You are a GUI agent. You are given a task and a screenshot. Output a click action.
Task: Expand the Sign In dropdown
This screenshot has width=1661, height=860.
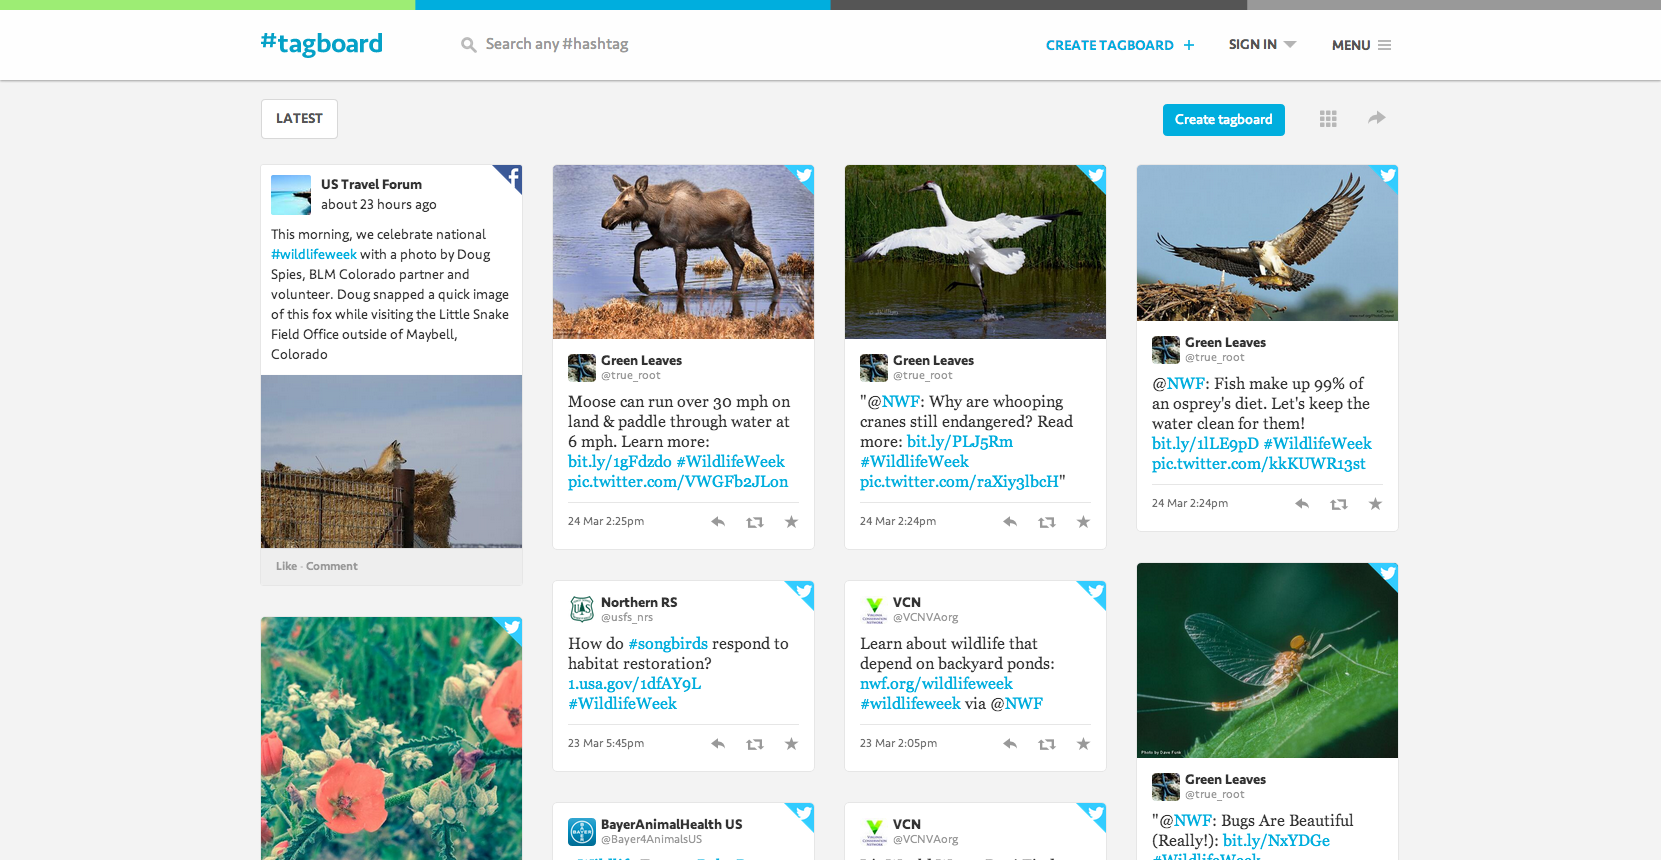coord(1262,45)
